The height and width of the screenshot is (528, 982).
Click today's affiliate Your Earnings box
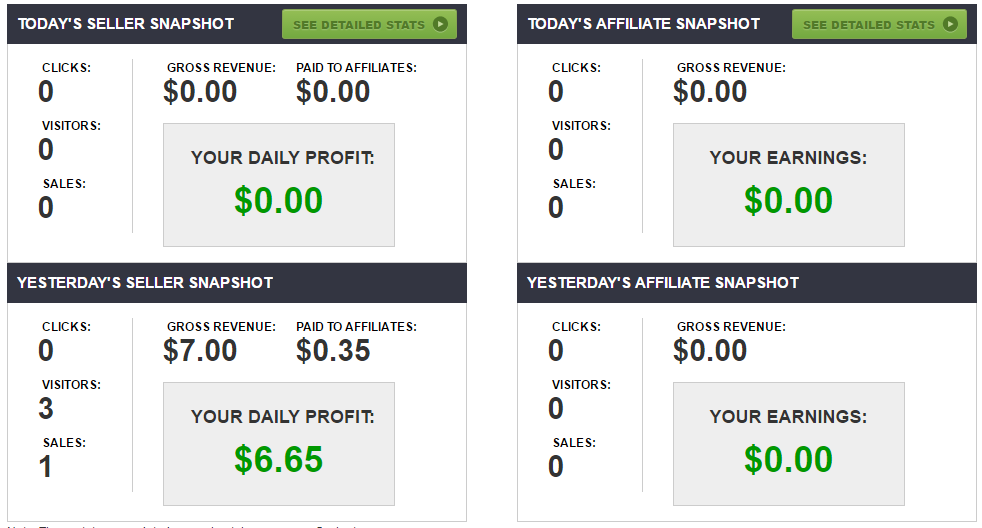pos(788,185)
